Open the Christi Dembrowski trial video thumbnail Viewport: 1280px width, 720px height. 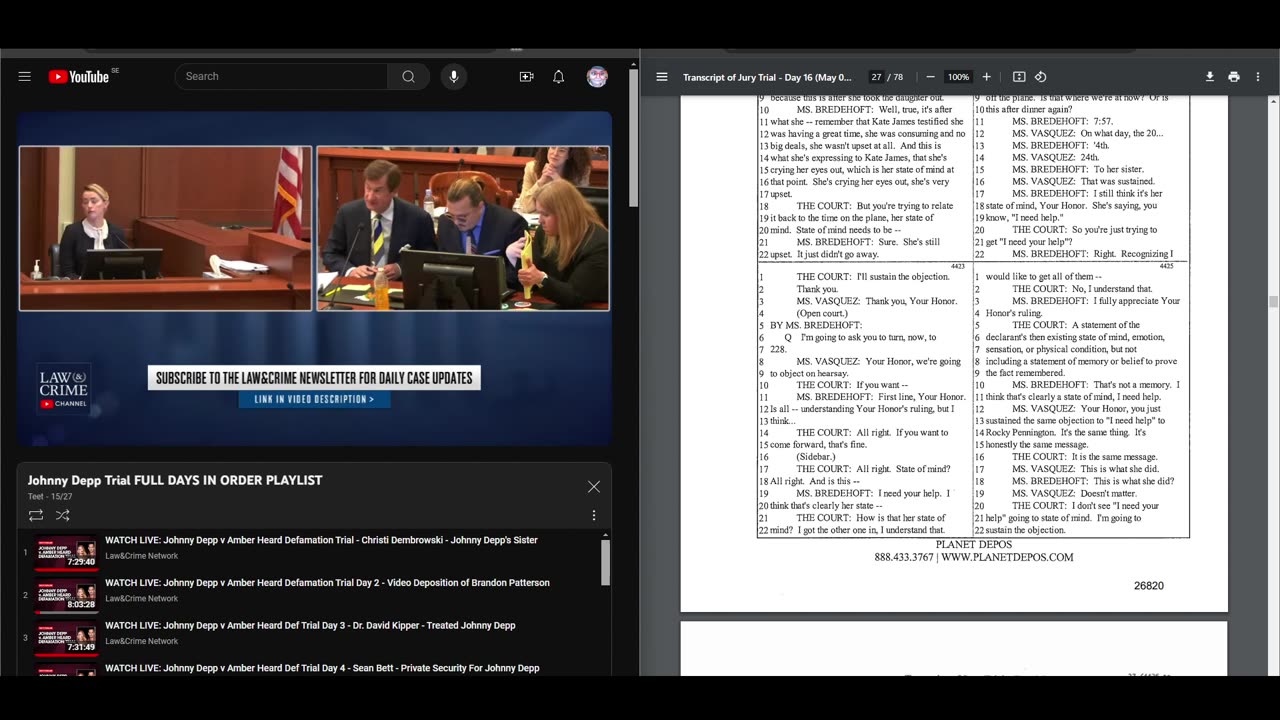pos(67,552)
